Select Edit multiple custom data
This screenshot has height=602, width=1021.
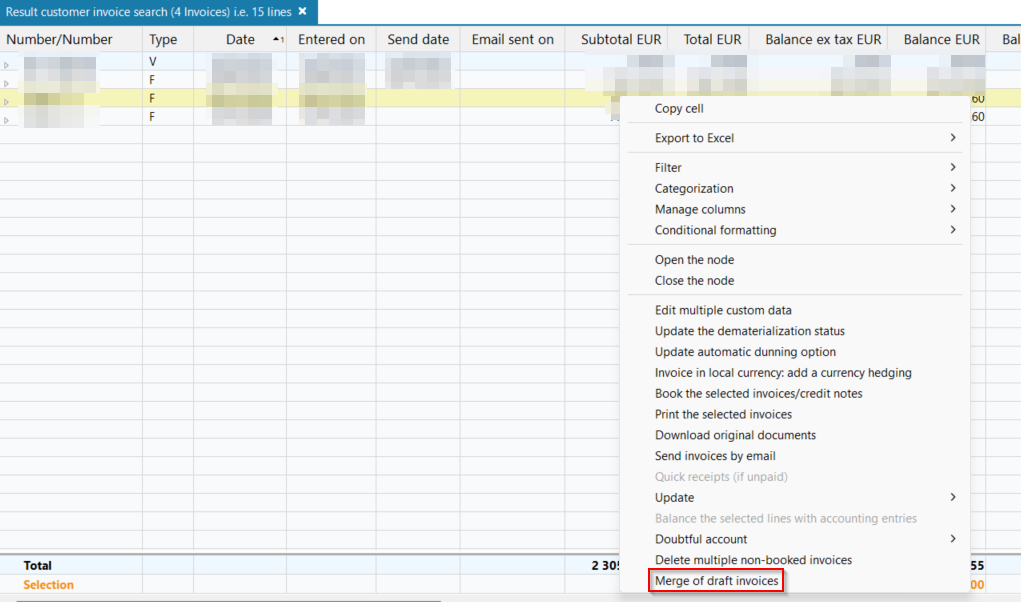click(x=723, y=310)
